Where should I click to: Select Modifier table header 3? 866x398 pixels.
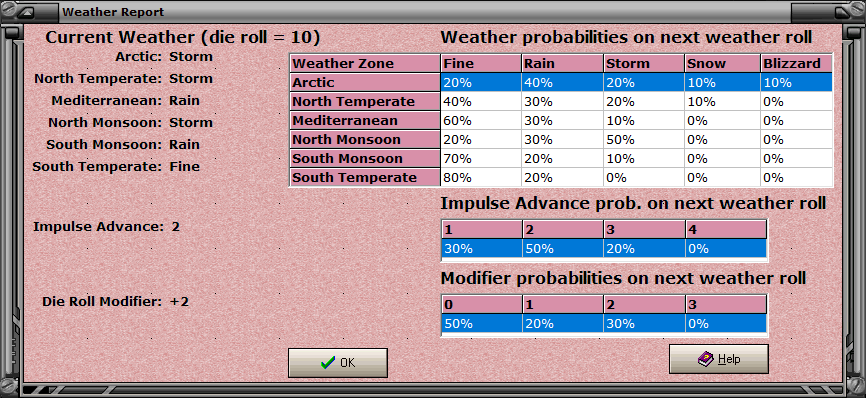[x=726, y=305]
